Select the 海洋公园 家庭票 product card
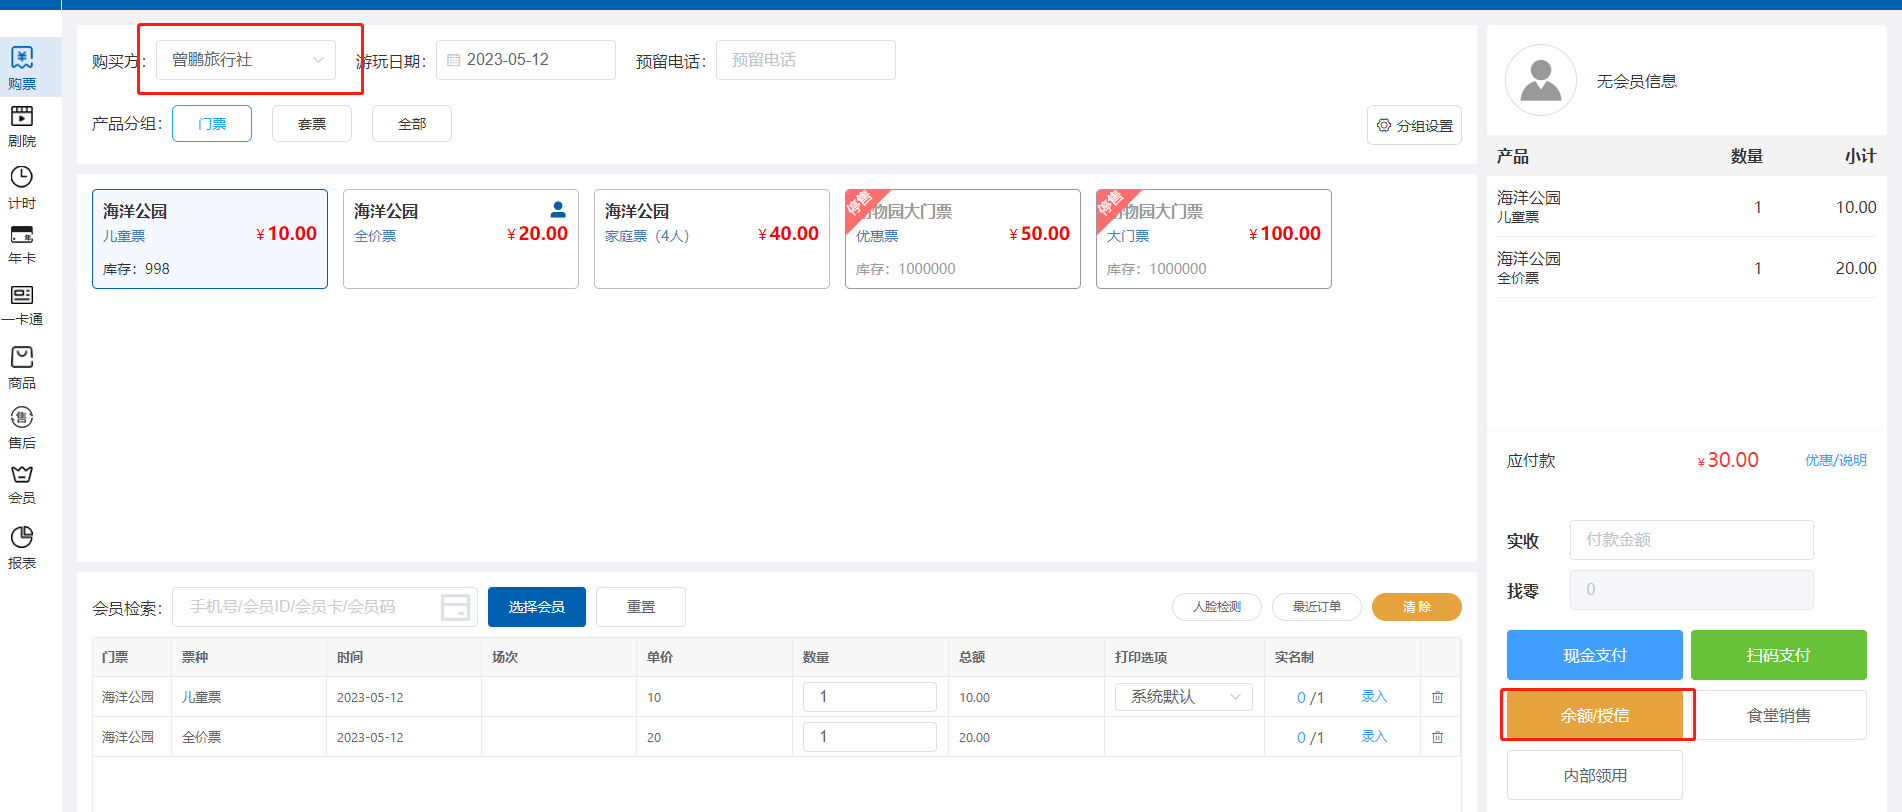1902x812 pixels. 711,239
